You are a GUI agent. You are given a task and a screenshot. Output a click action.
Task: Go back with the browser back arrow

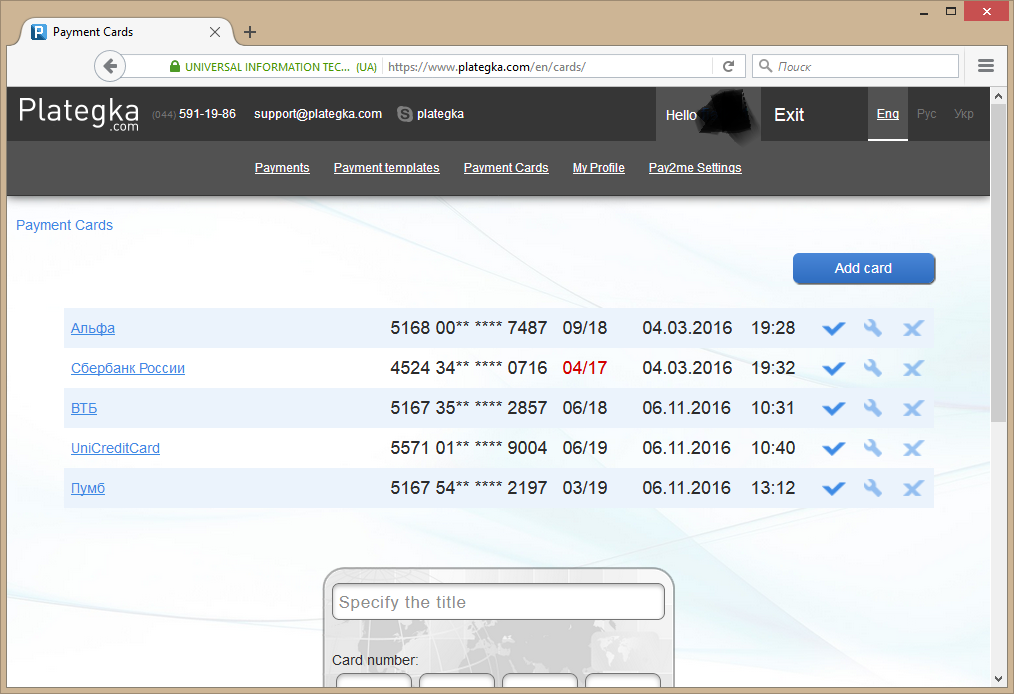click(x=110, y=66)
